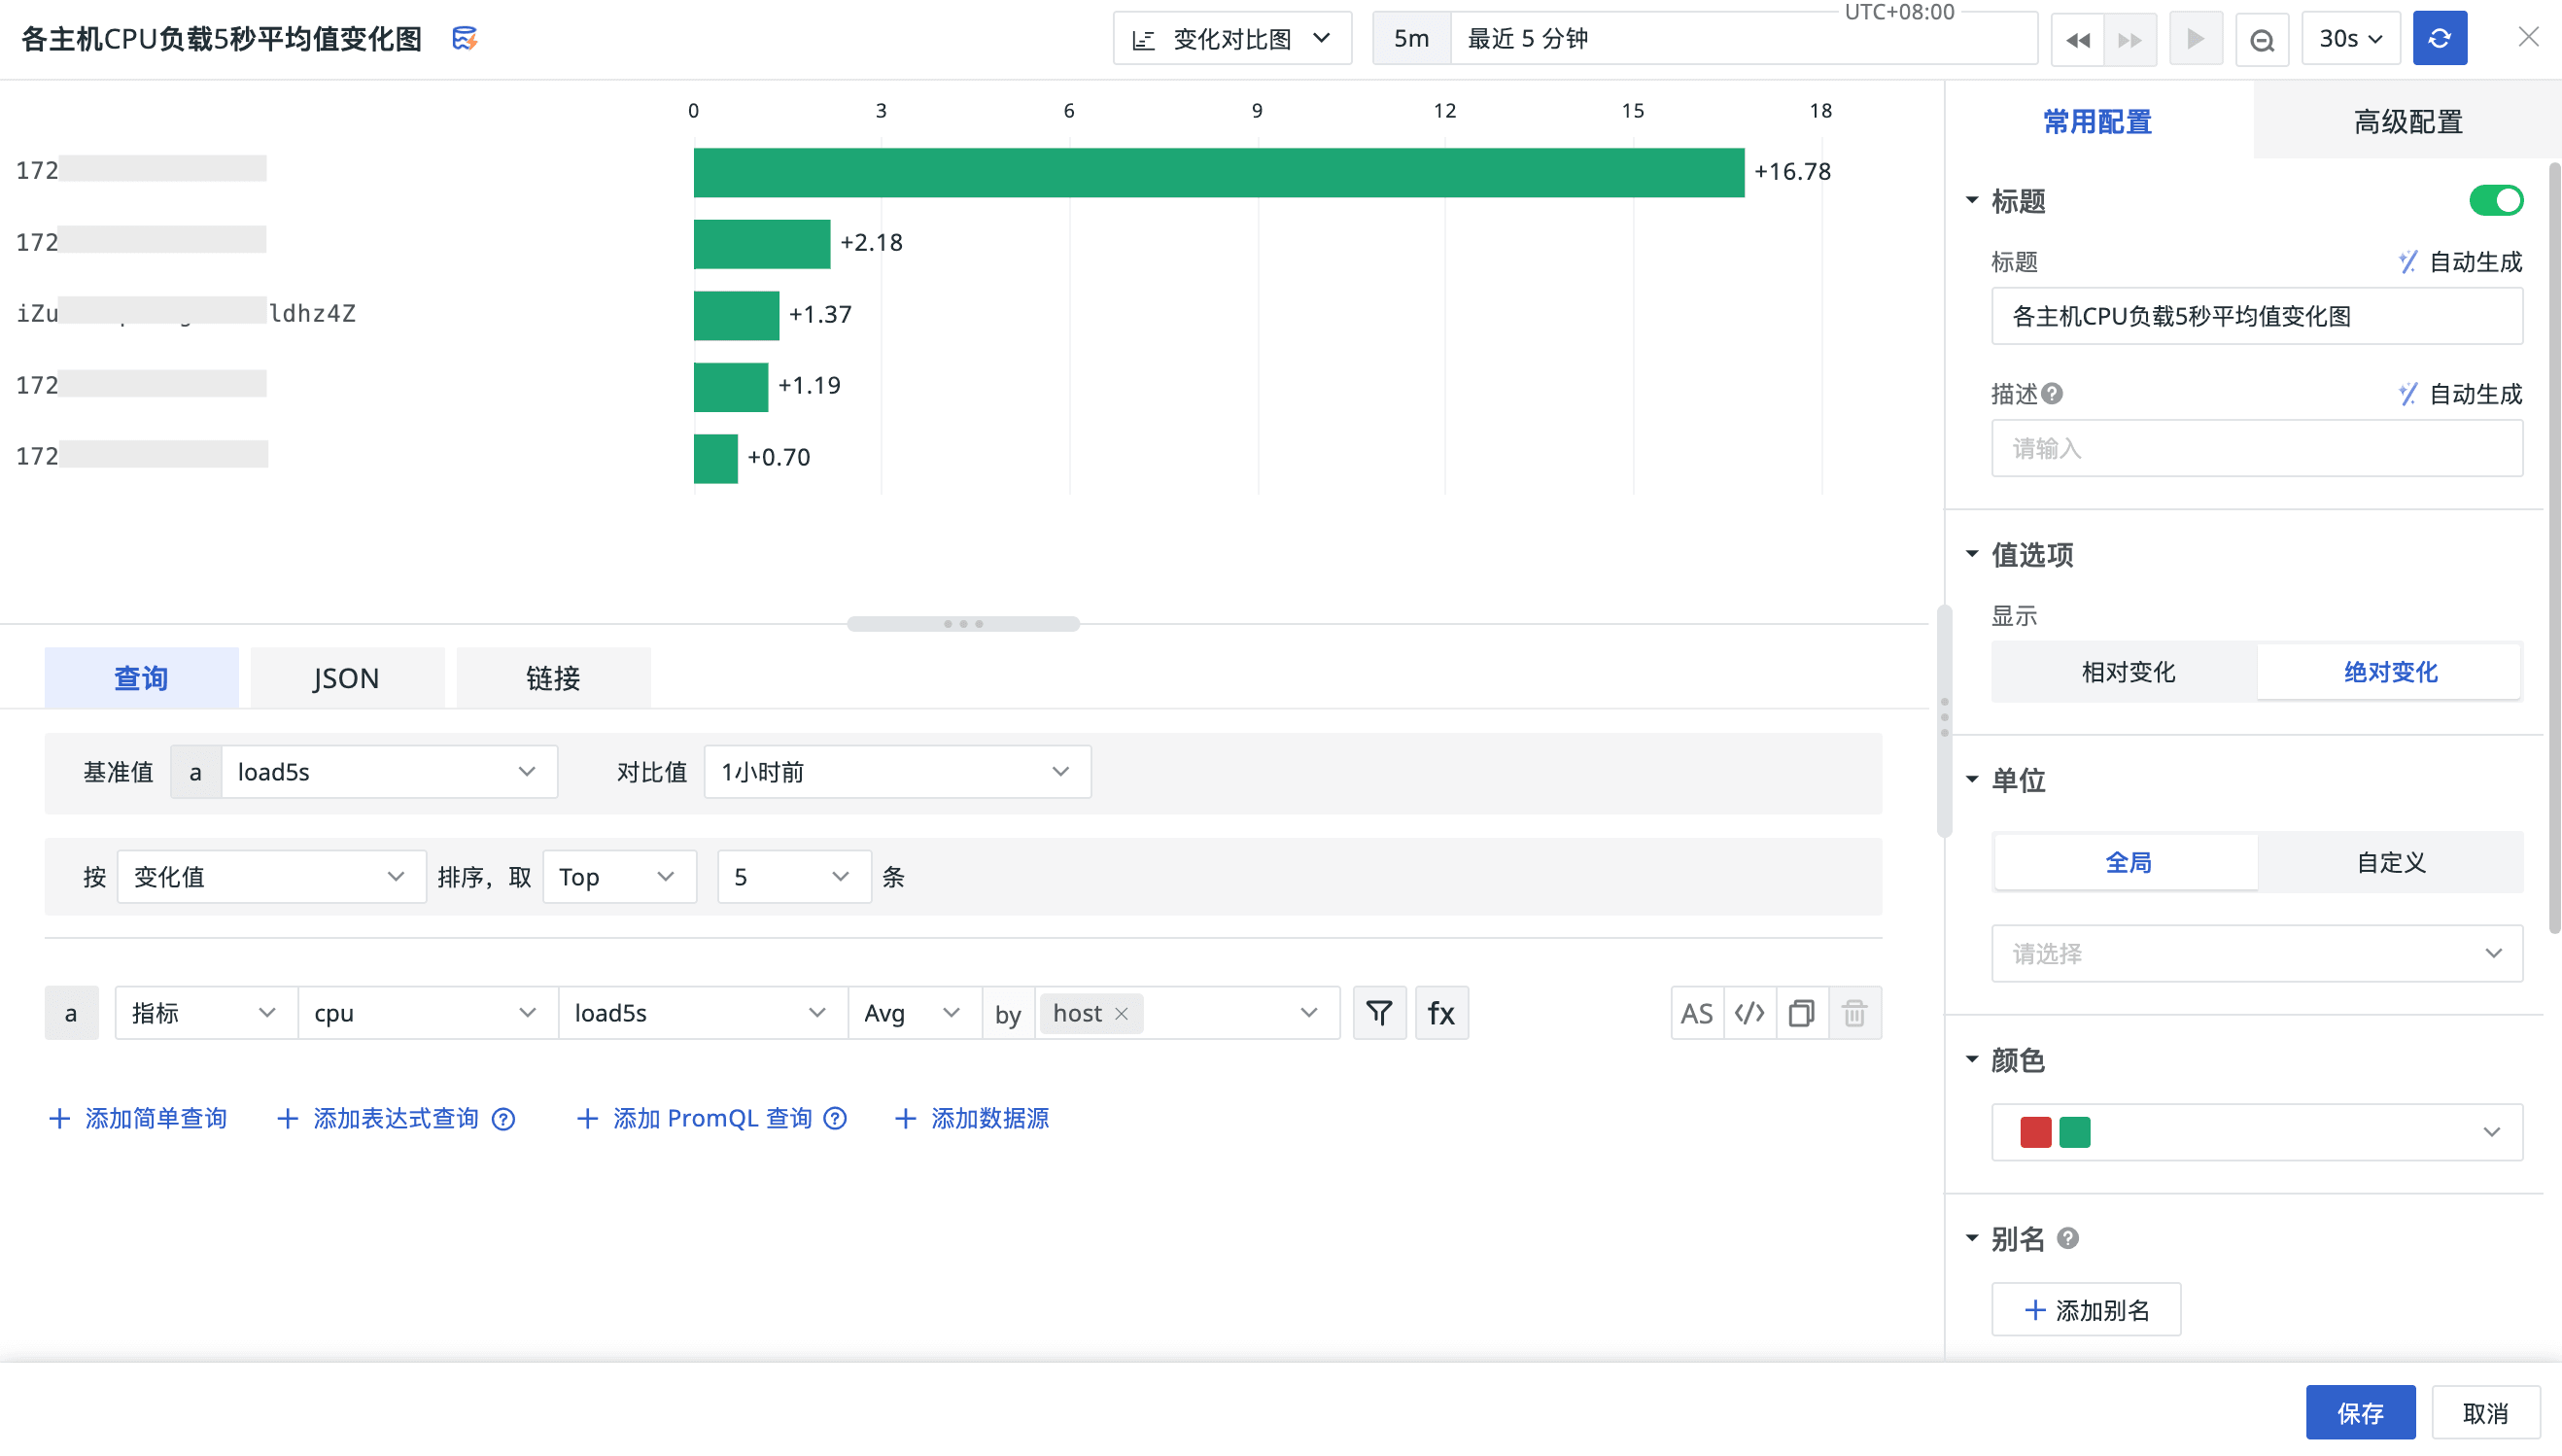Click the blue refresh icon button
The image size is (2562, 1456).
point(2438,38)
